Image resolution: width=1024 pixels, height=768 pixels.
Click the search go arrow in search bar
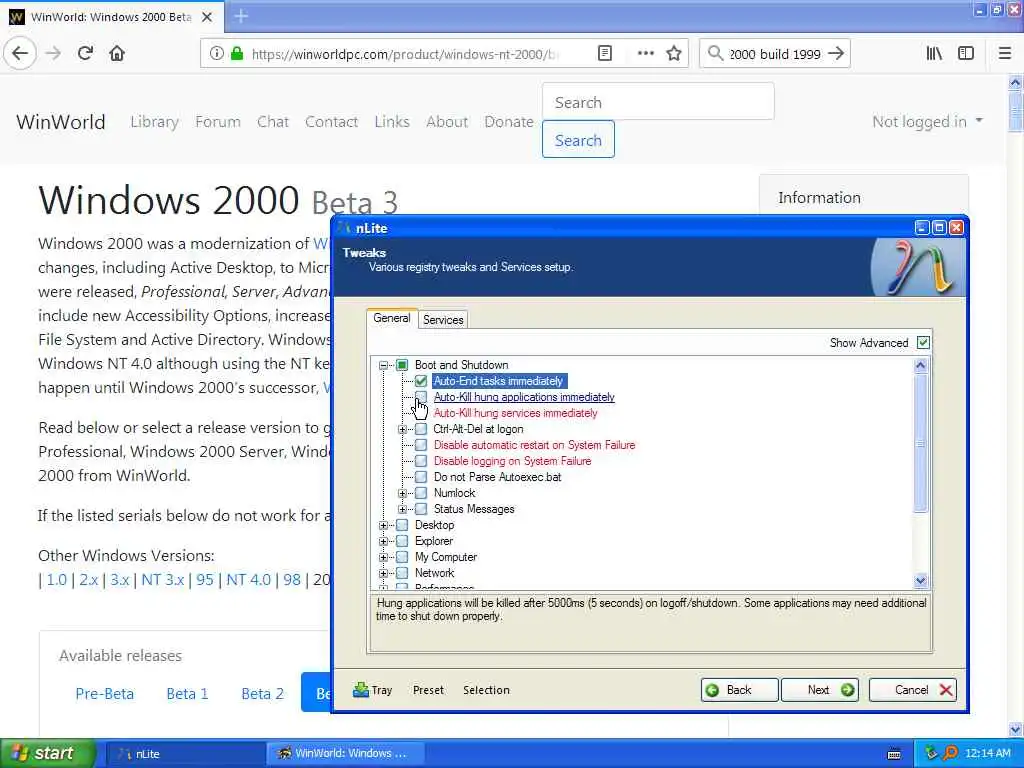[836, 54]
